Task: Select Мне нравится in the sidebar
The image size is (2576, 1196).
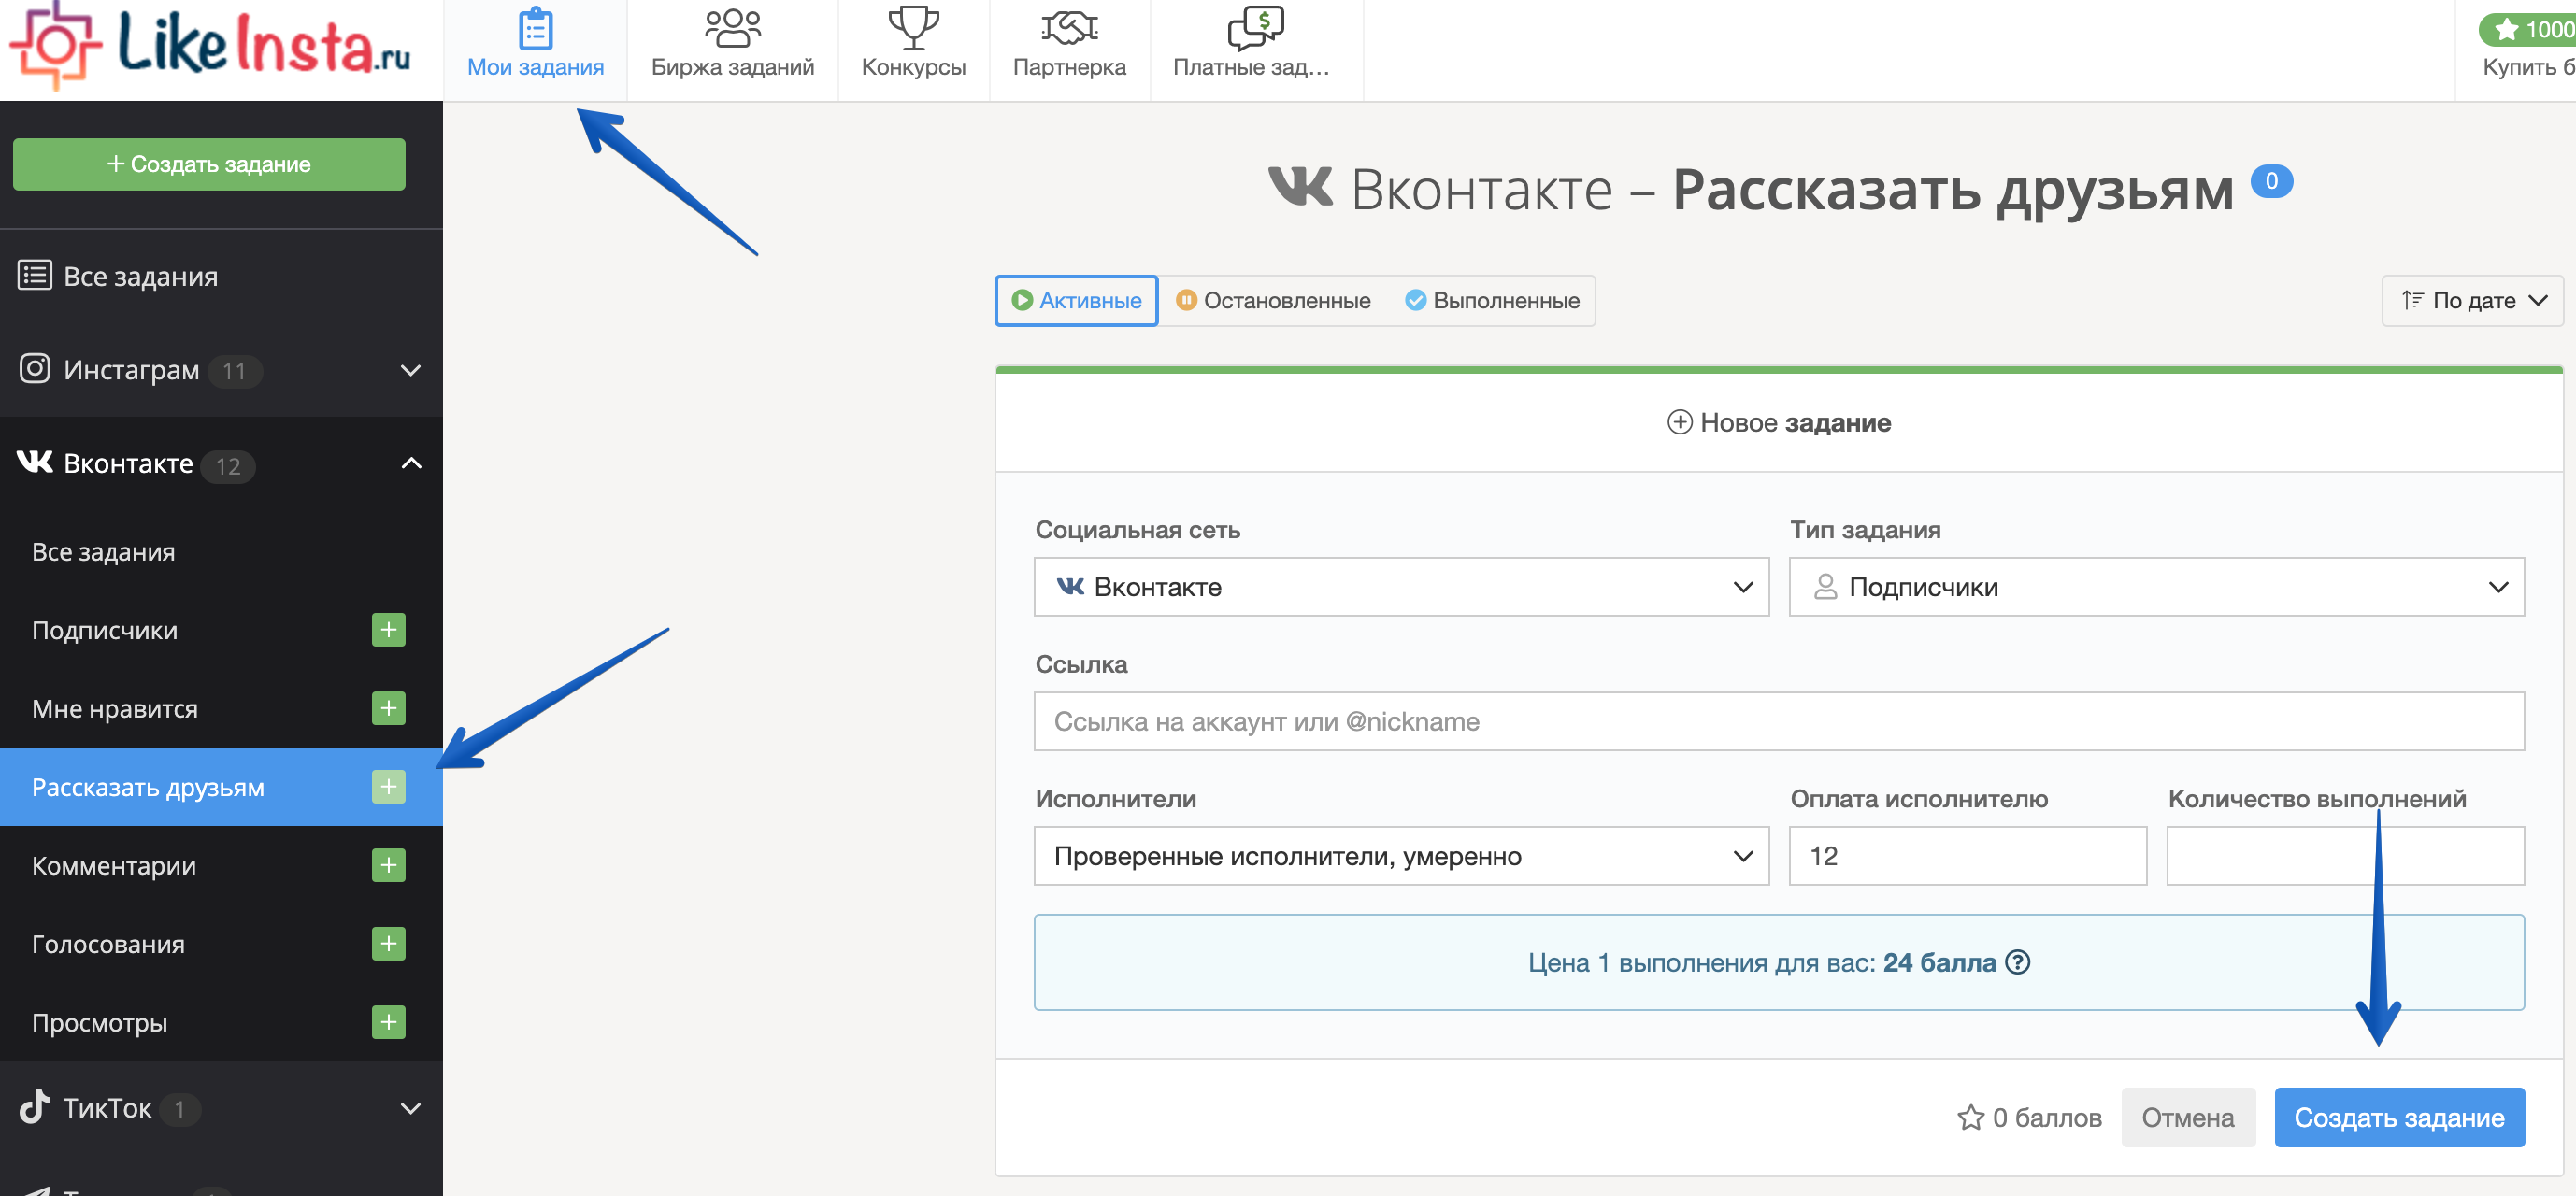Action: (114, 709)
